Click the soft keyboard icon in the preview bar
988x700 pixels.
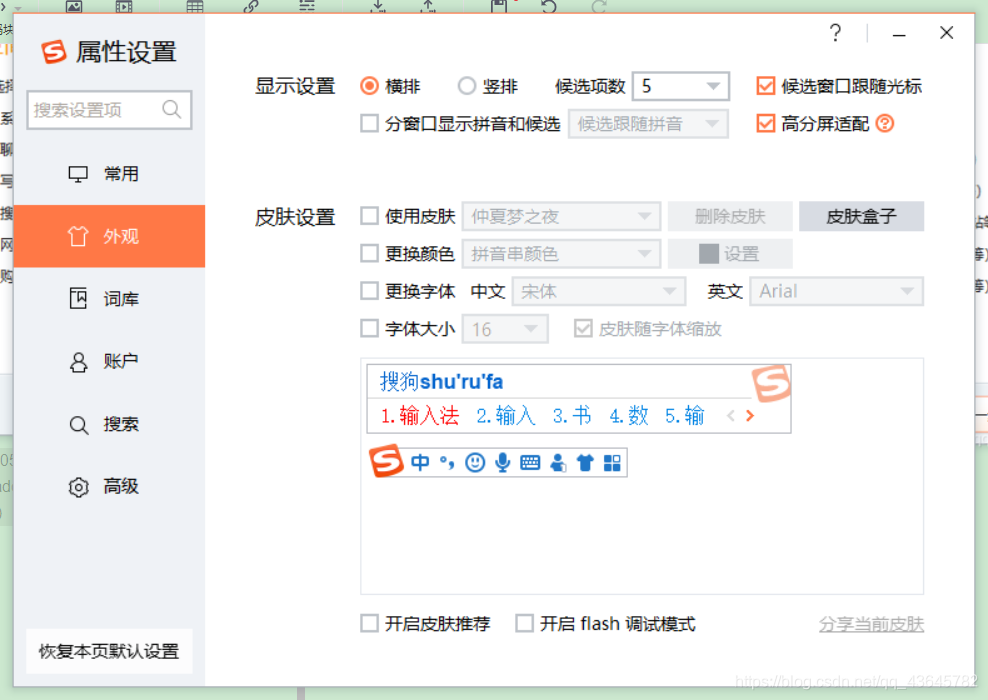(530, 463)
